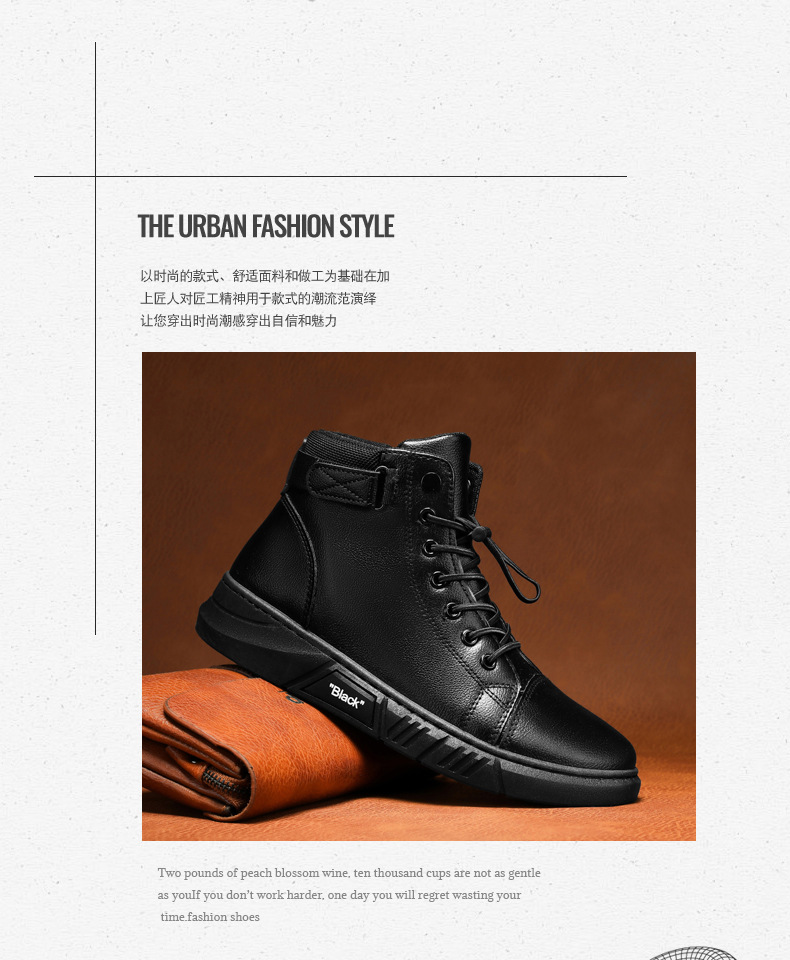Click the velcro ankle strap with X stitching
Screen dimensions: 790x960
pos(347,486)
